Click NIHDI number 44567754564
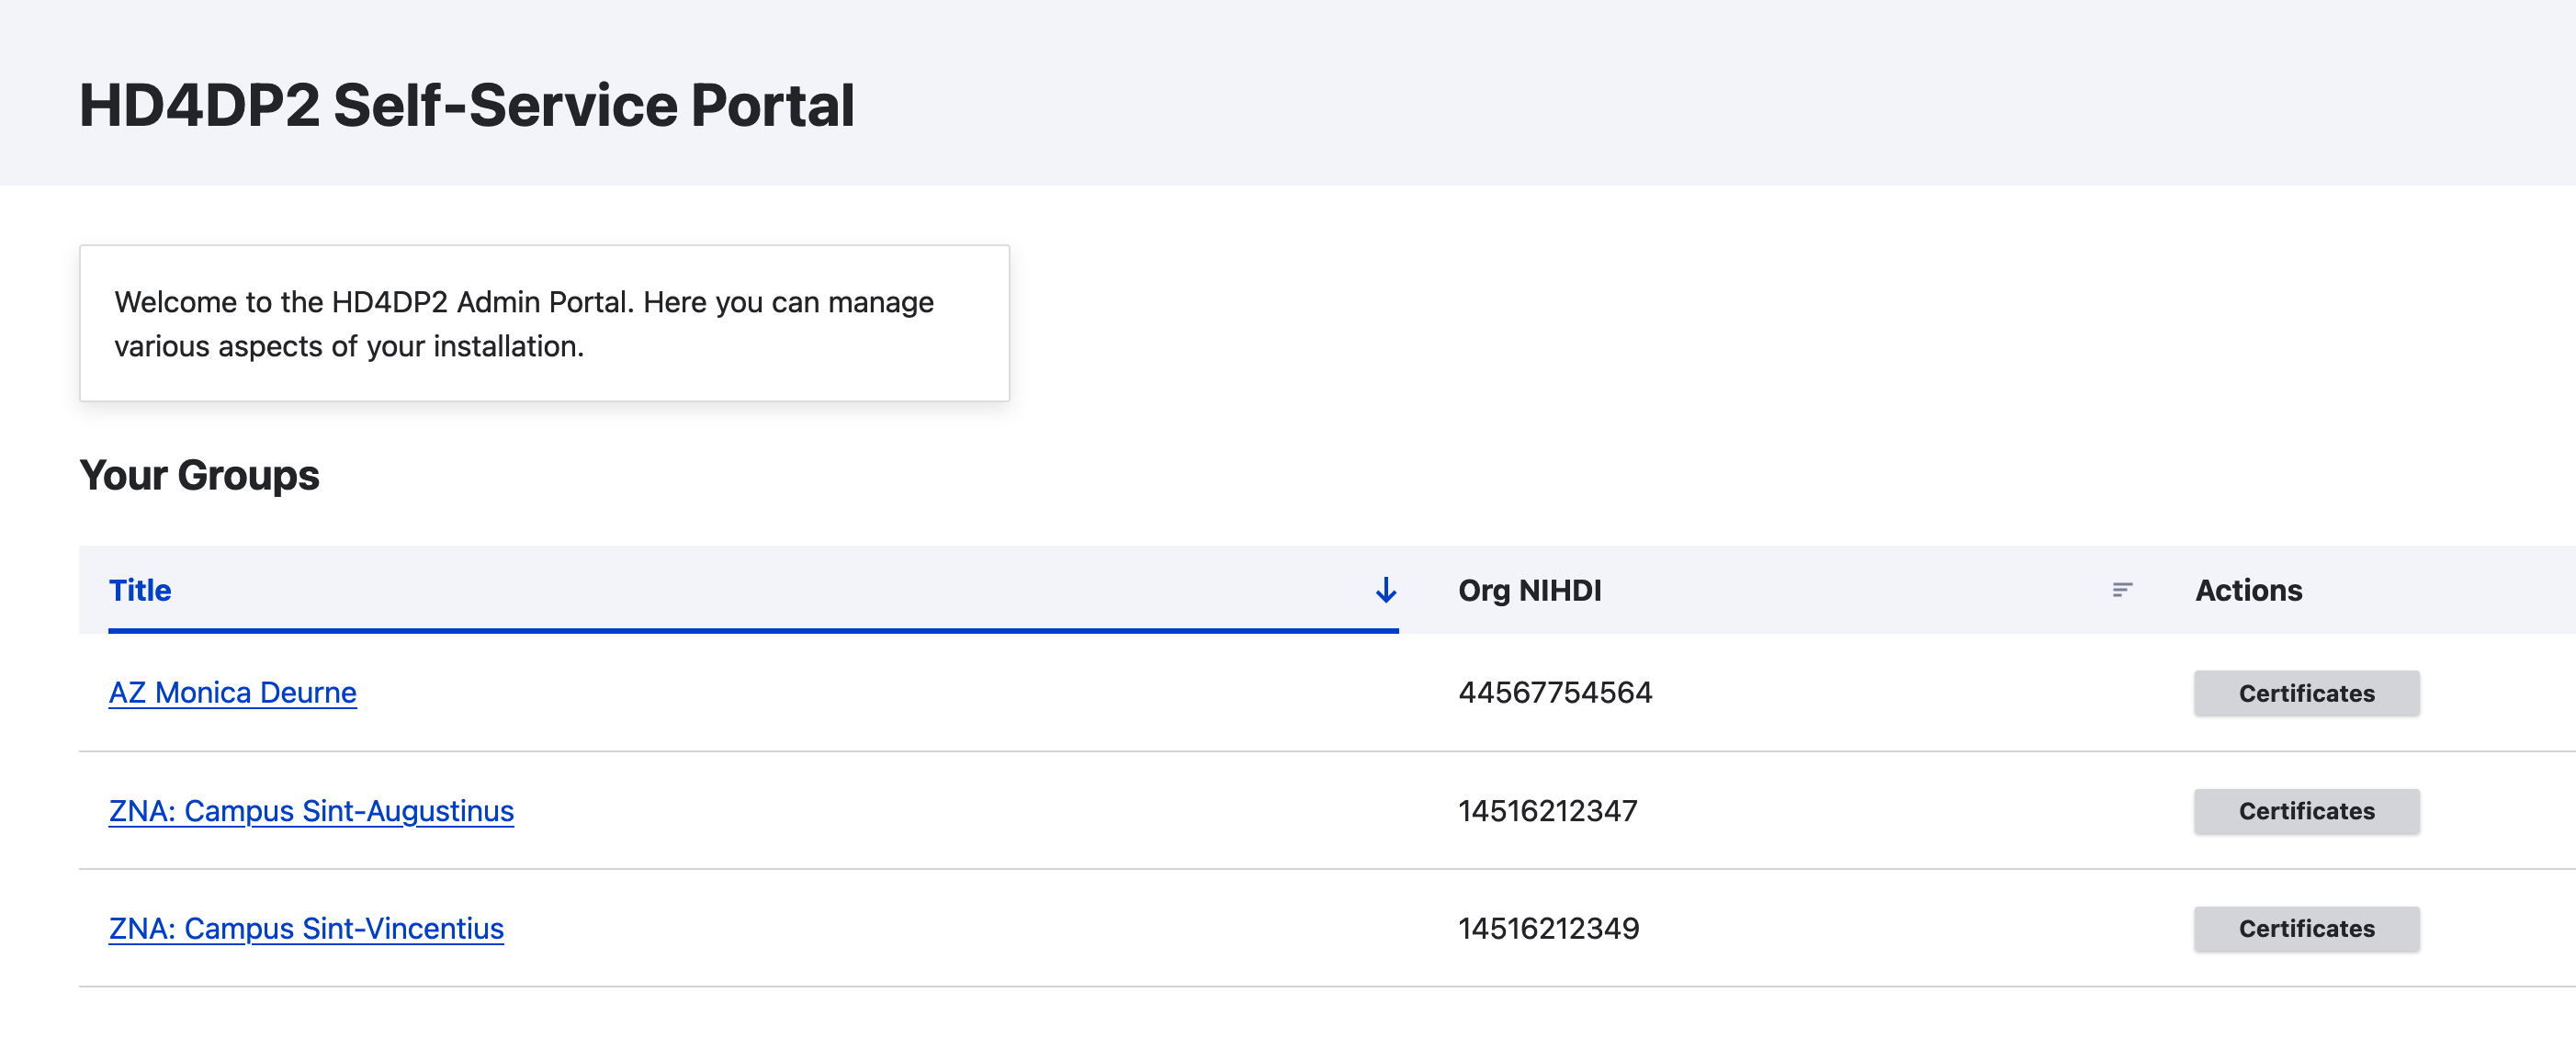Viewport: 2576px width, 1060px height. 1554,692
